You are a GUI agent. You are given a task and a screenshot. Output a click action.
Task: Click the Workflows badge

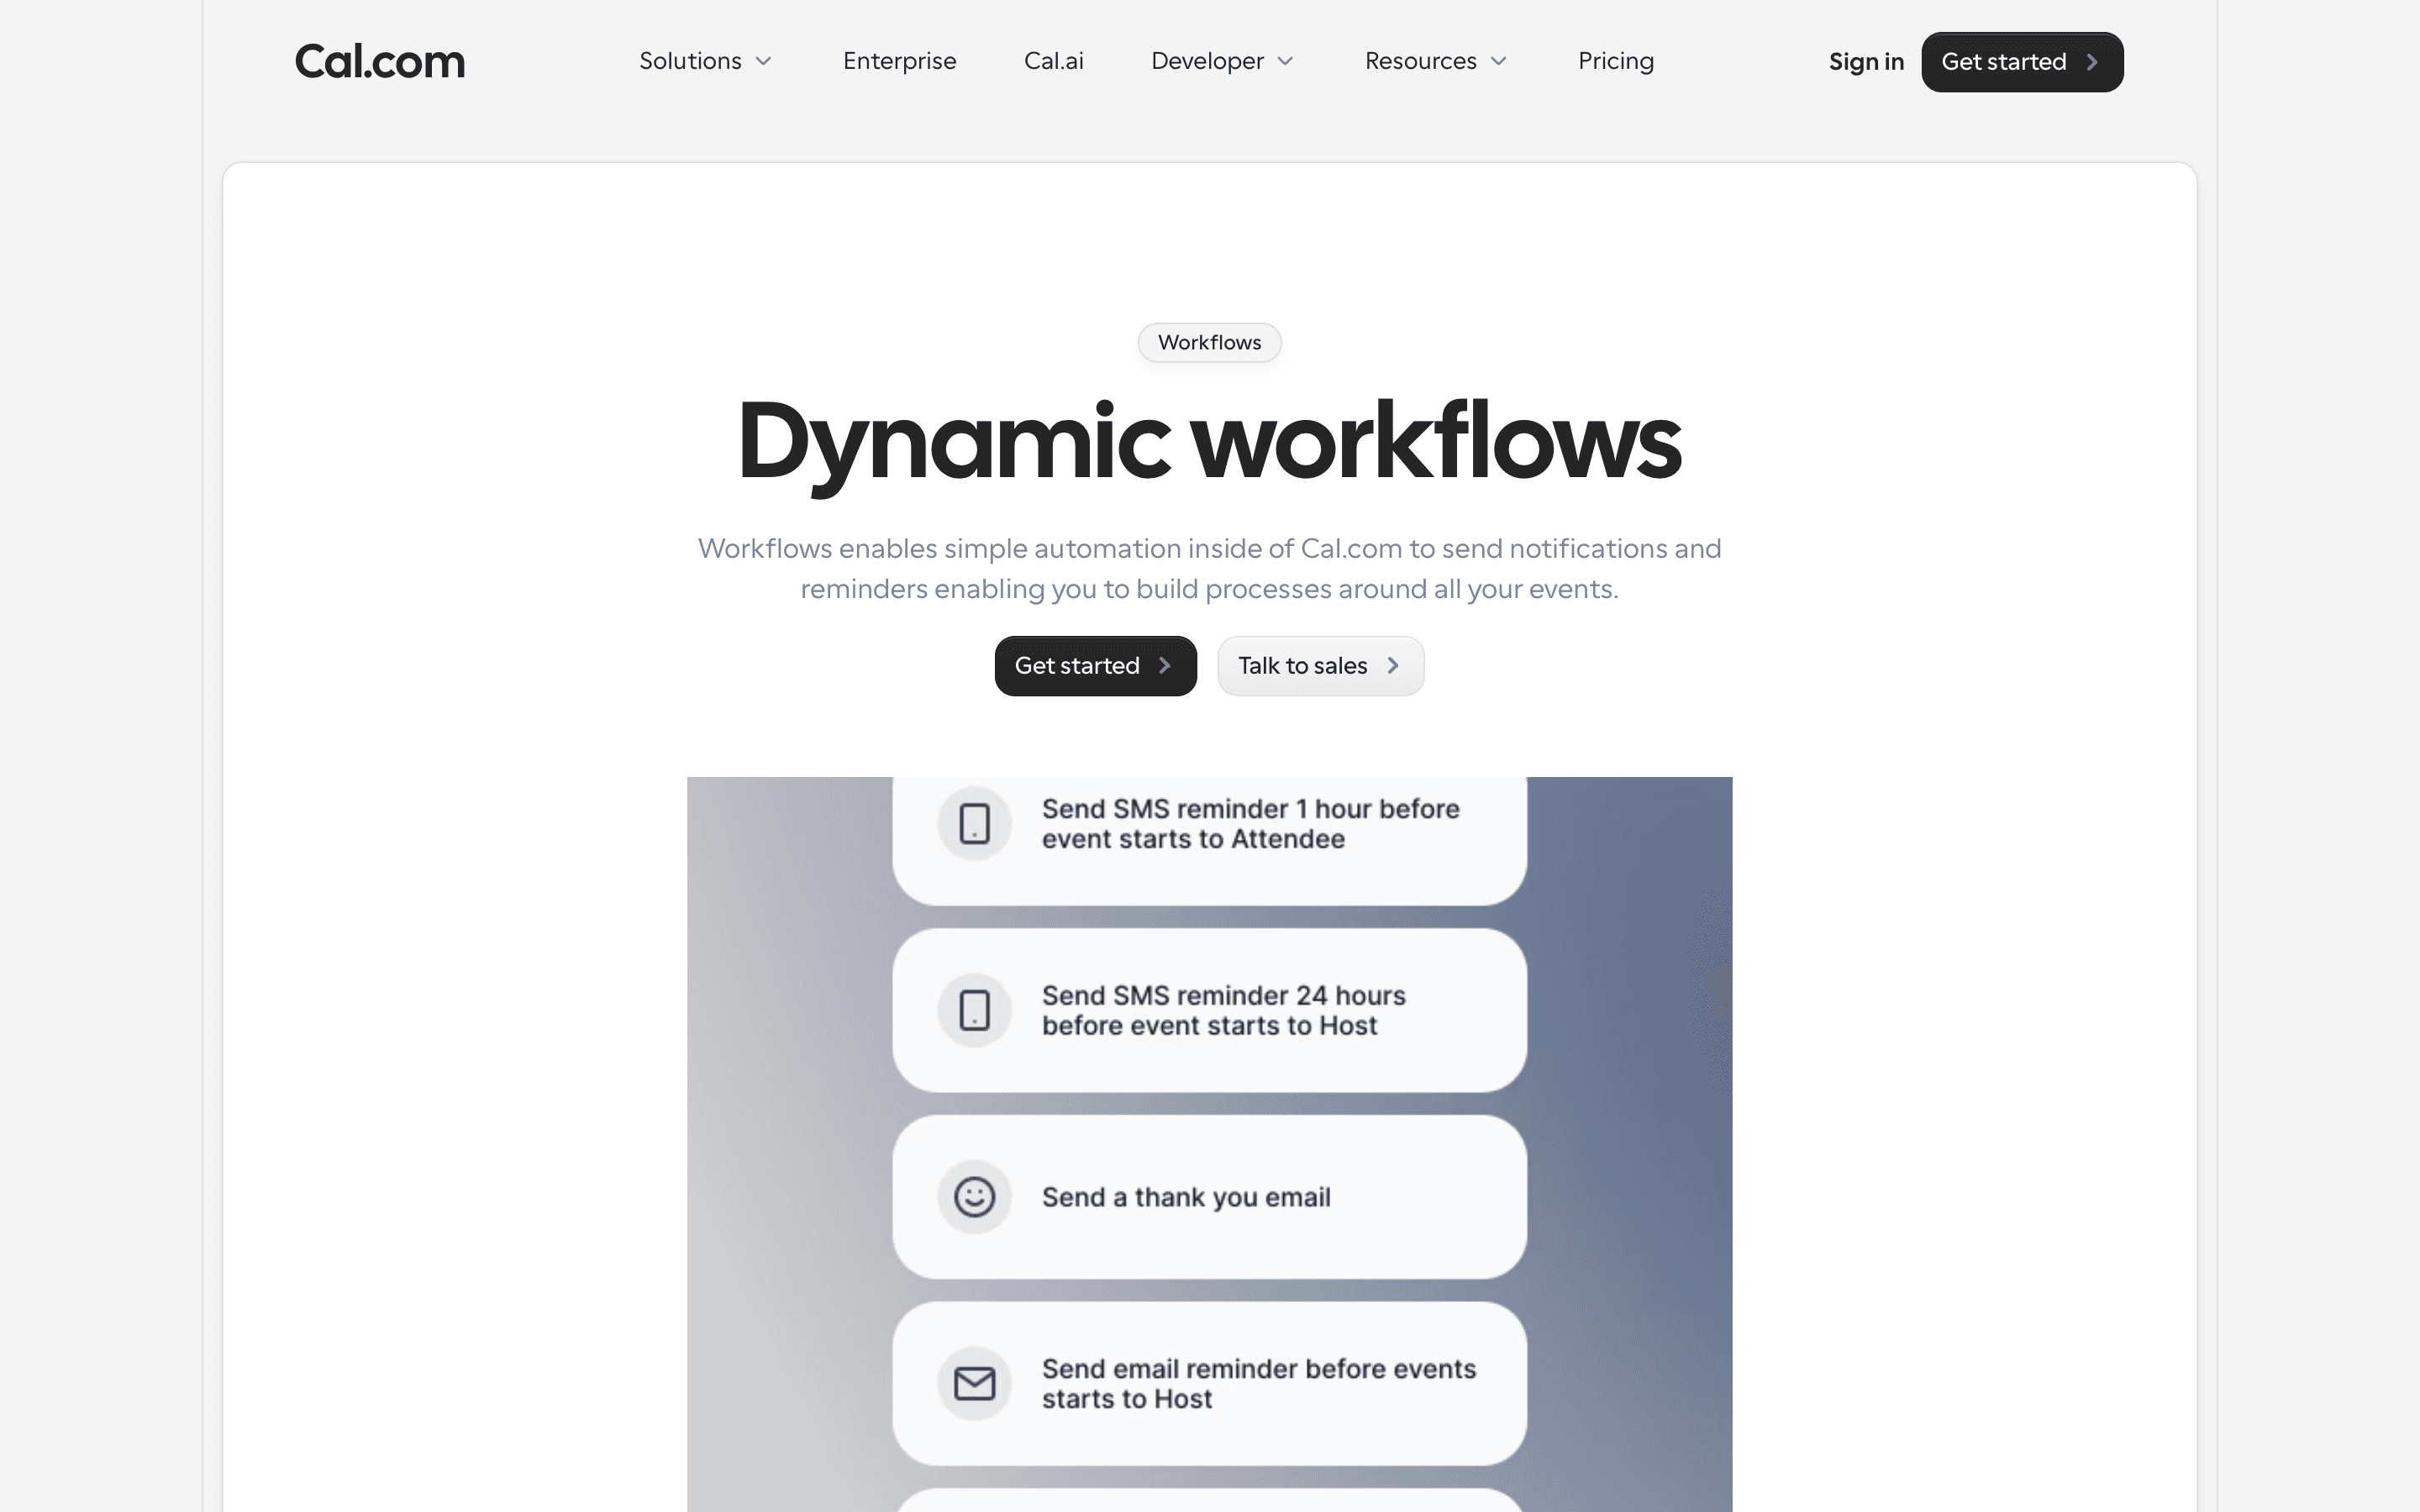coord(1209,342)
